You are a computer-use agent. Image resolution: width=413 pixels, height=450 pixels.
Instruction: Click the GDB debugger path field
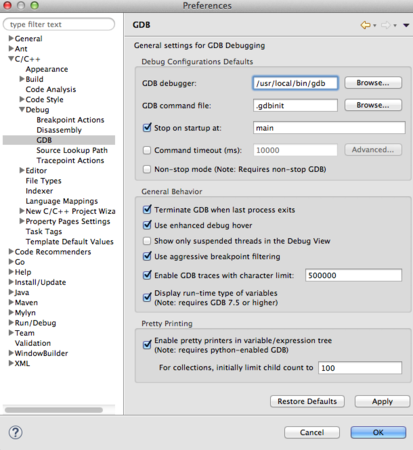[x=295, y=83]
